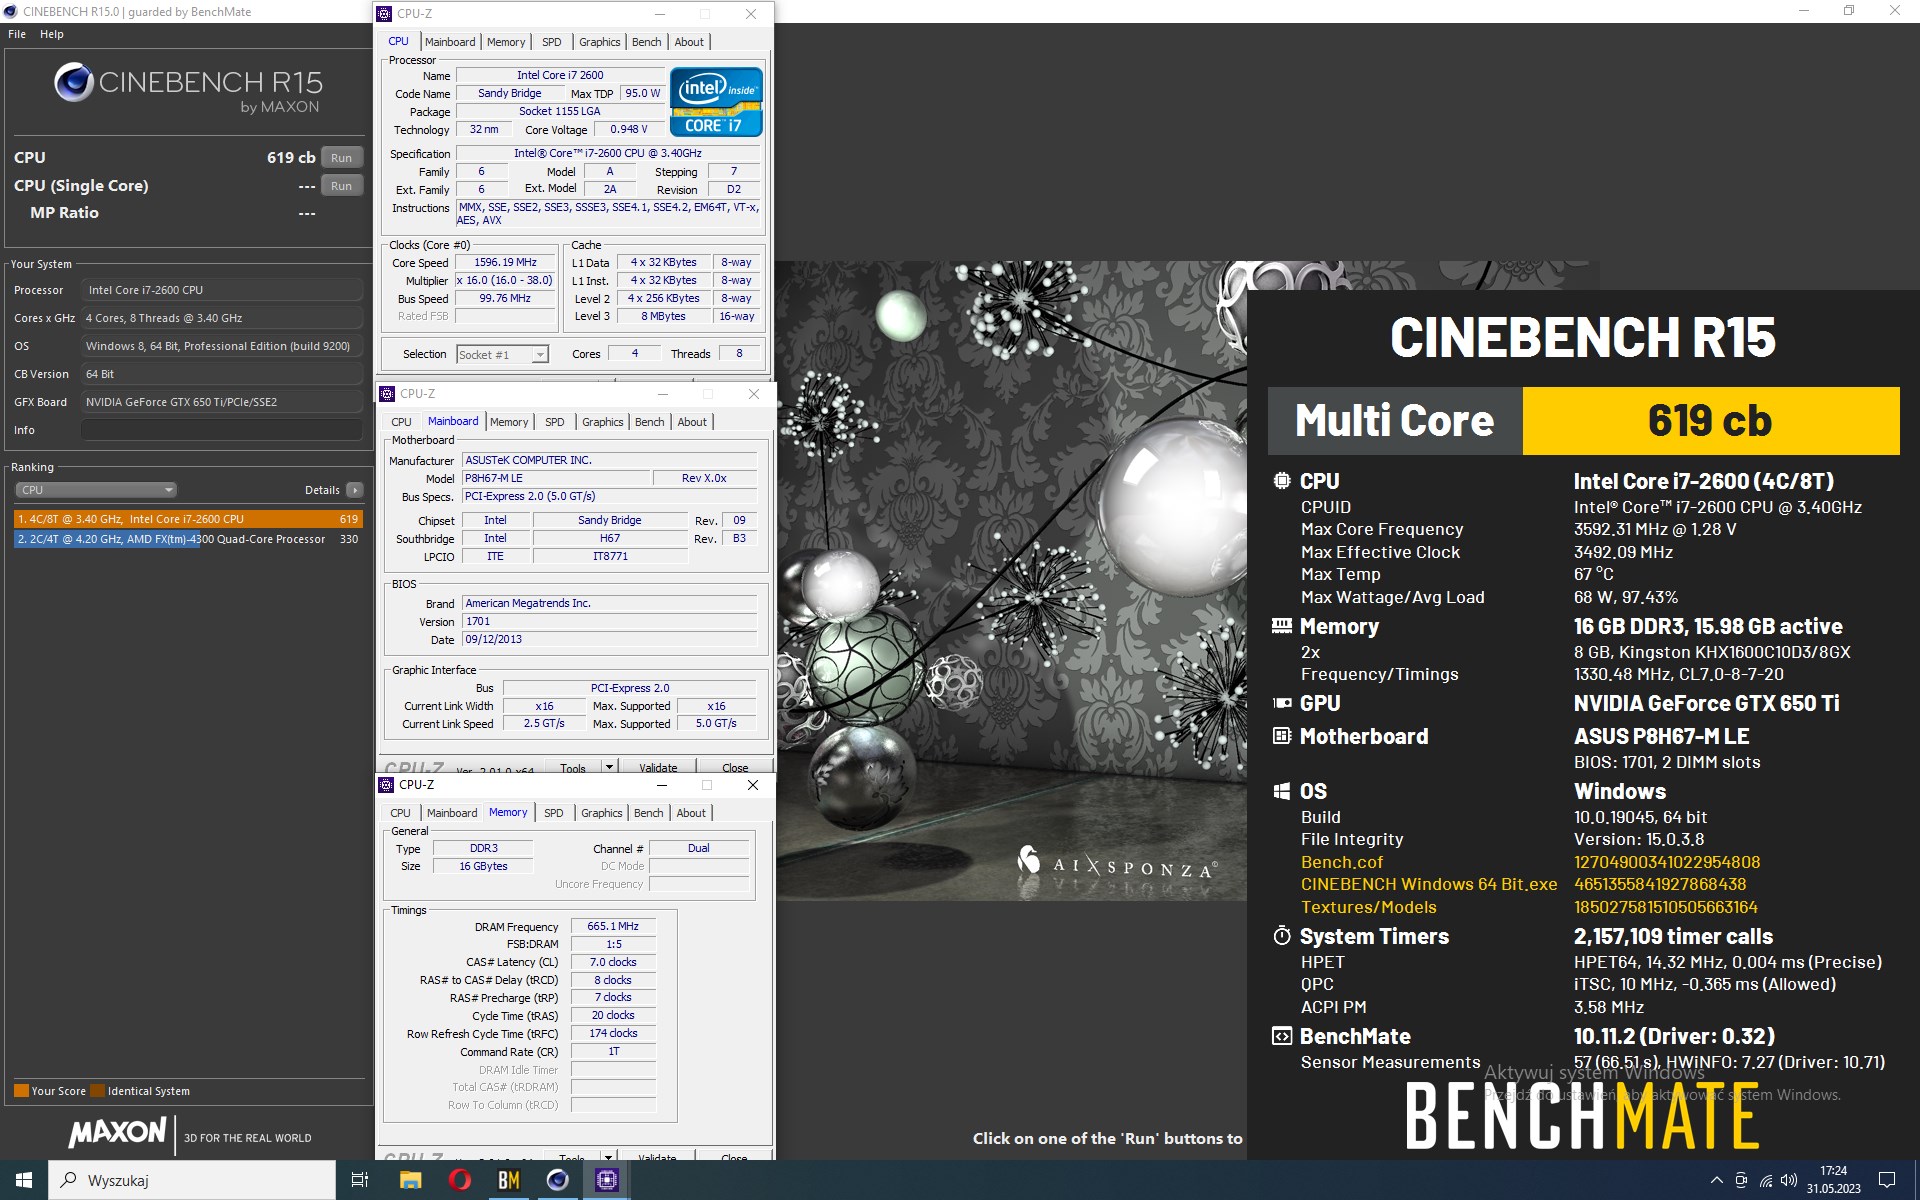Open Task View in the taskbar
Viewport: 1920px width, 1200px height.
[x=360, y=1180]
